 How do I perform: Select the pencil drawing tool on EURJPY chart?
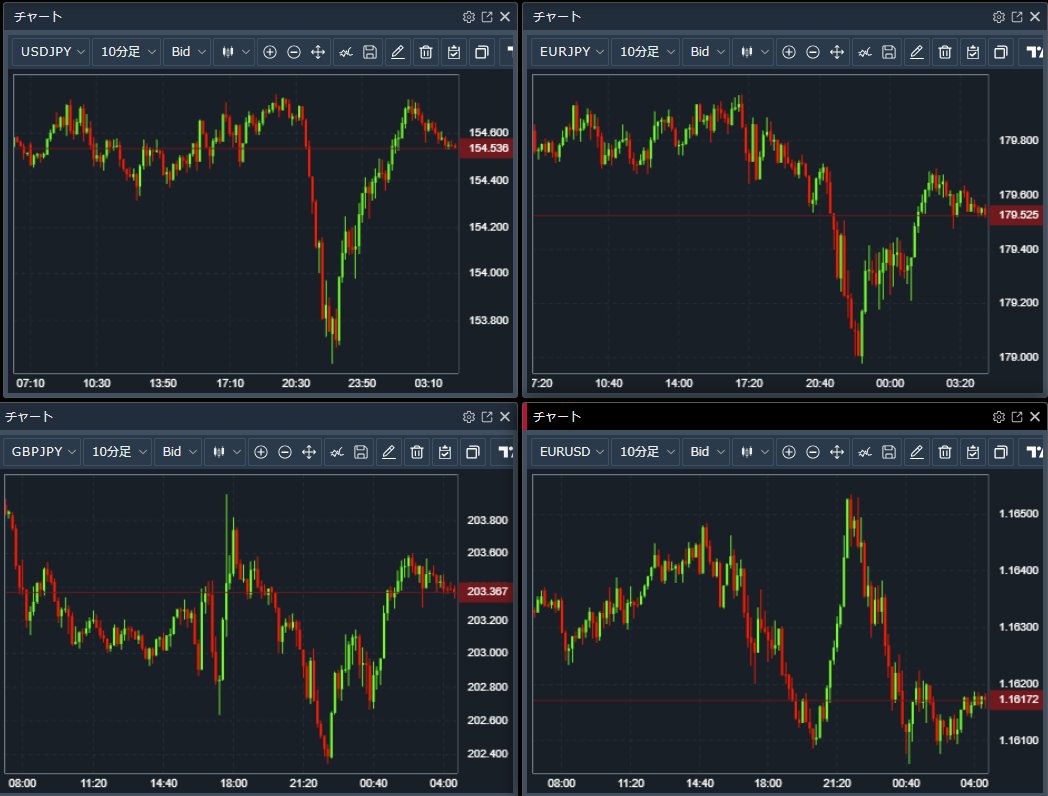(917, 51)
